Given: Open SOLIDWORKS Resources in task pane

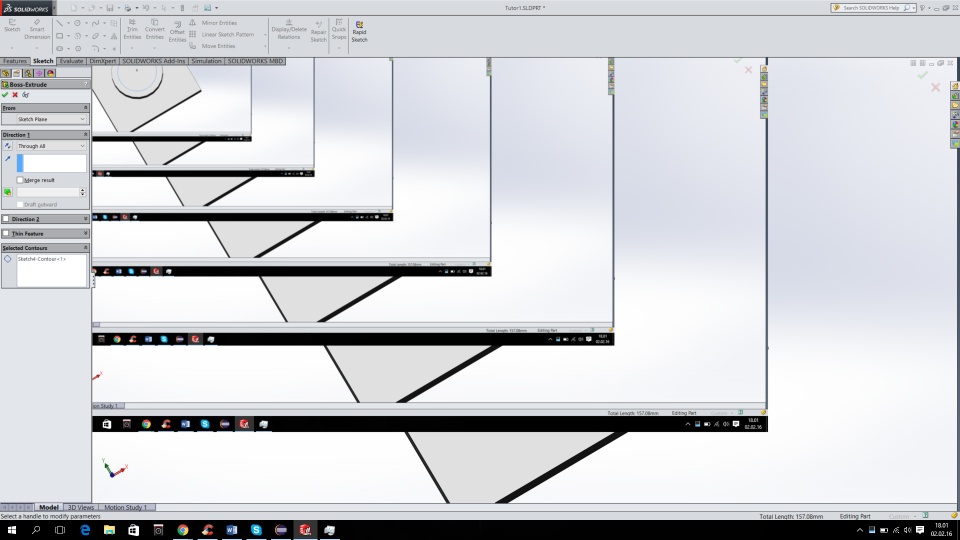Looking at the screenshot, I should coord(955,86).
